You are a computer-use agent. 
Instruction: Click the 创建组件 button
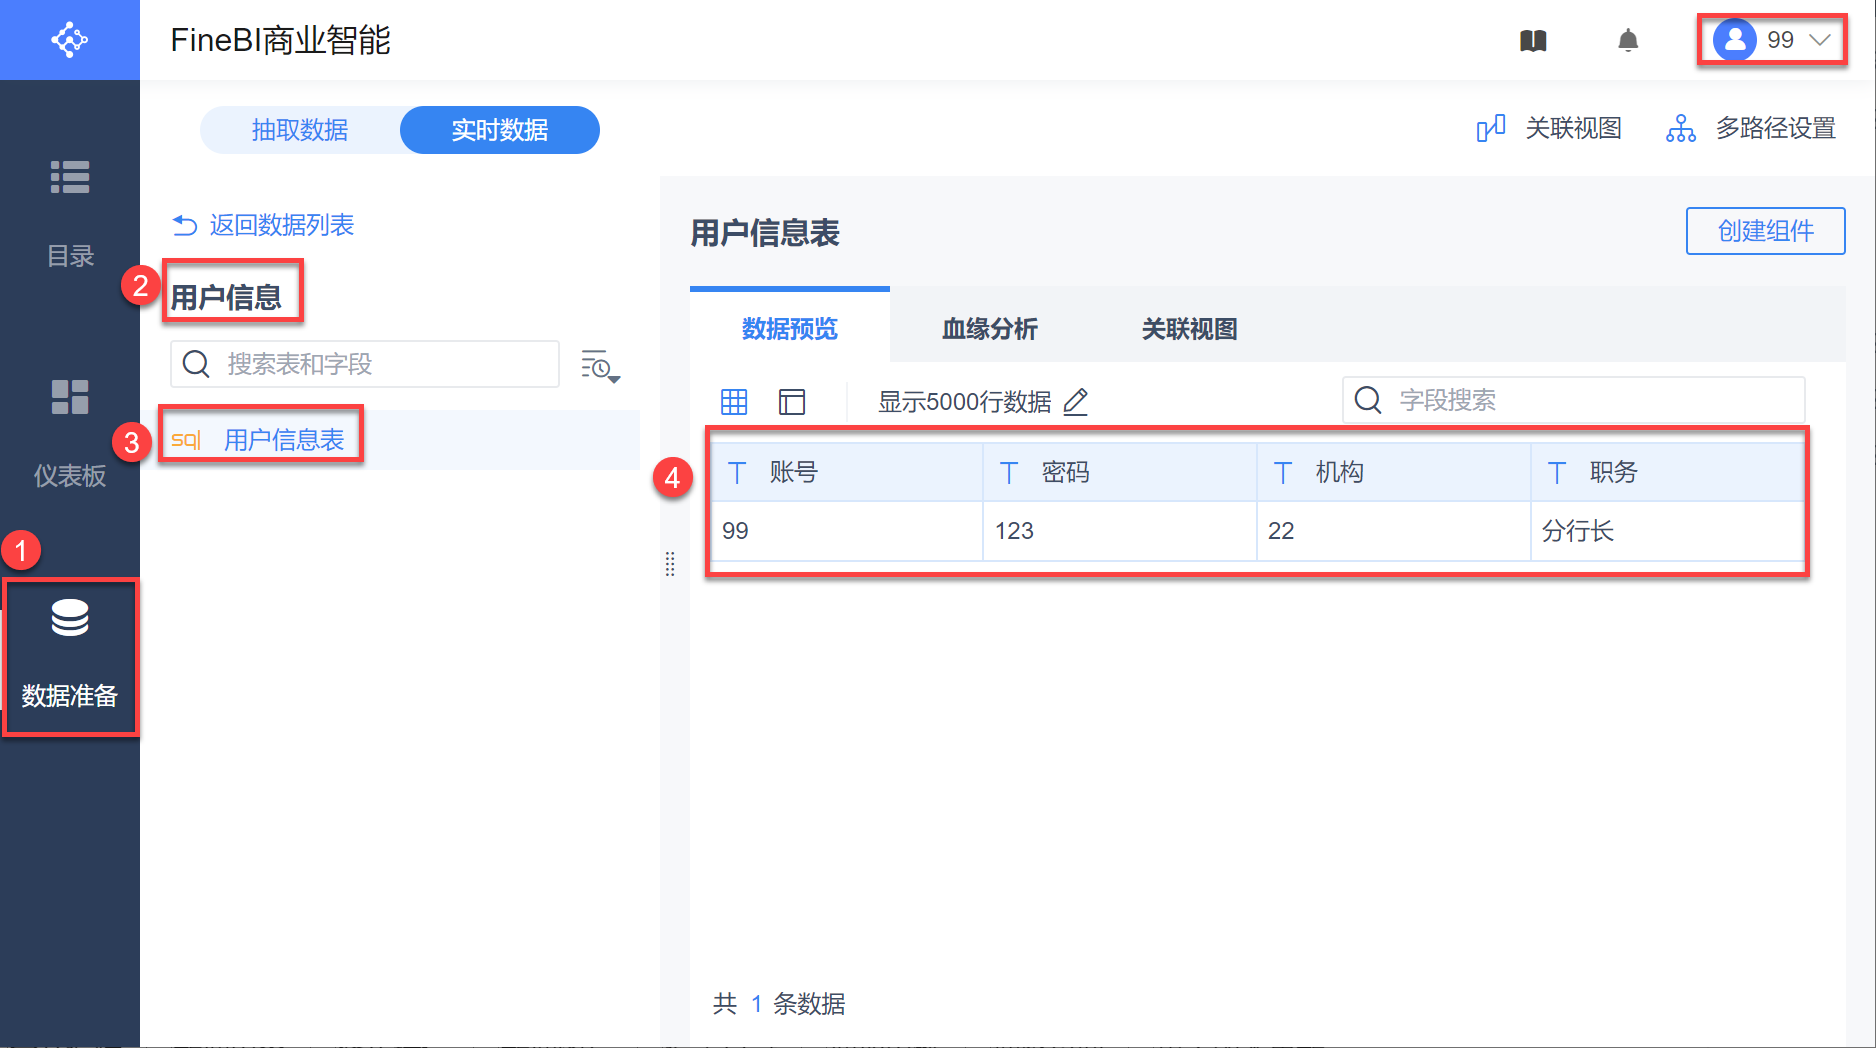[x=1765, y=231]
